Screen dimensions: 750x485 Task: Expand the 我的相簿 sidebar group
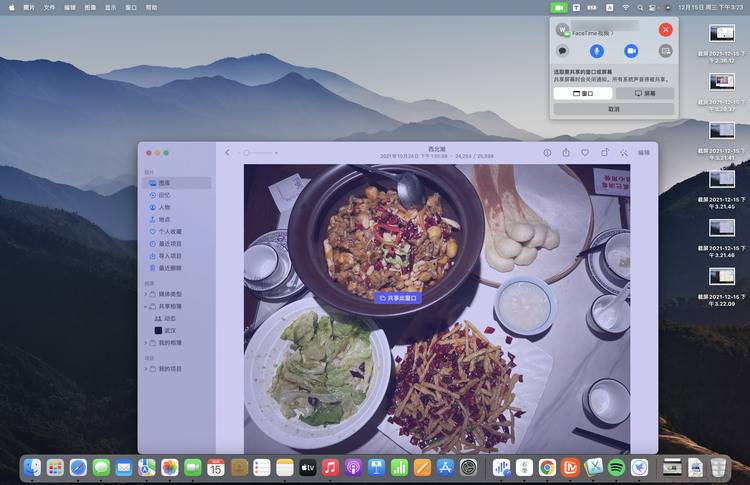[146, 343]
